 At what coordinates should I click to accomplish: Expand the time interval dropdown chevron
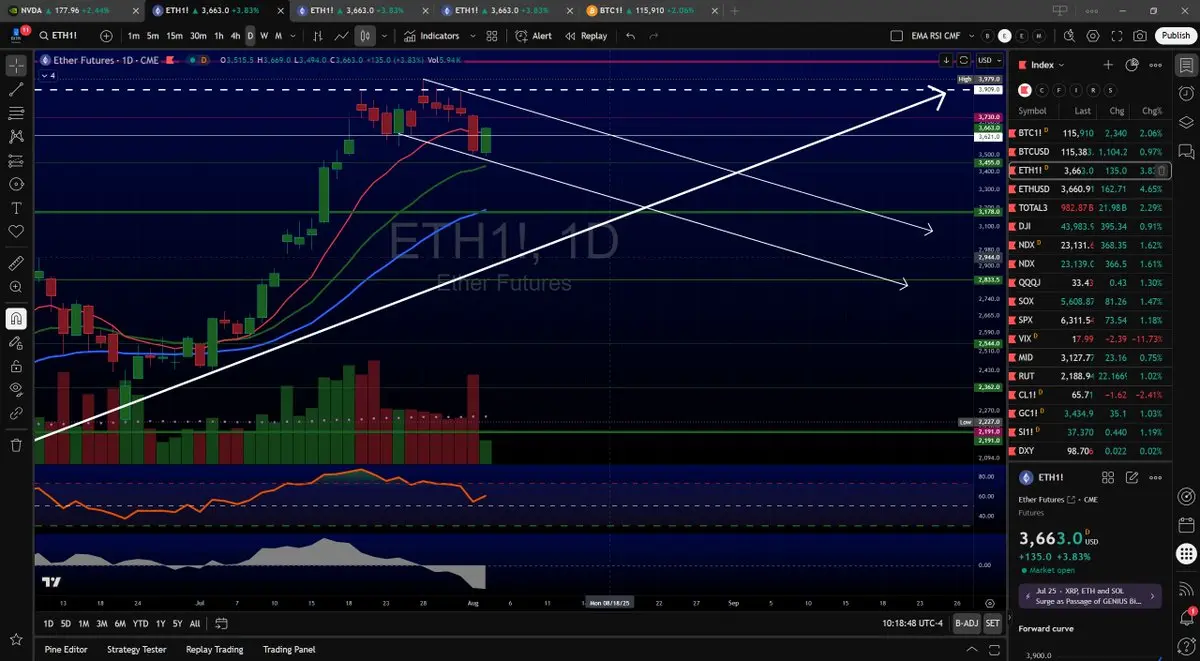(x=292, y=36)
